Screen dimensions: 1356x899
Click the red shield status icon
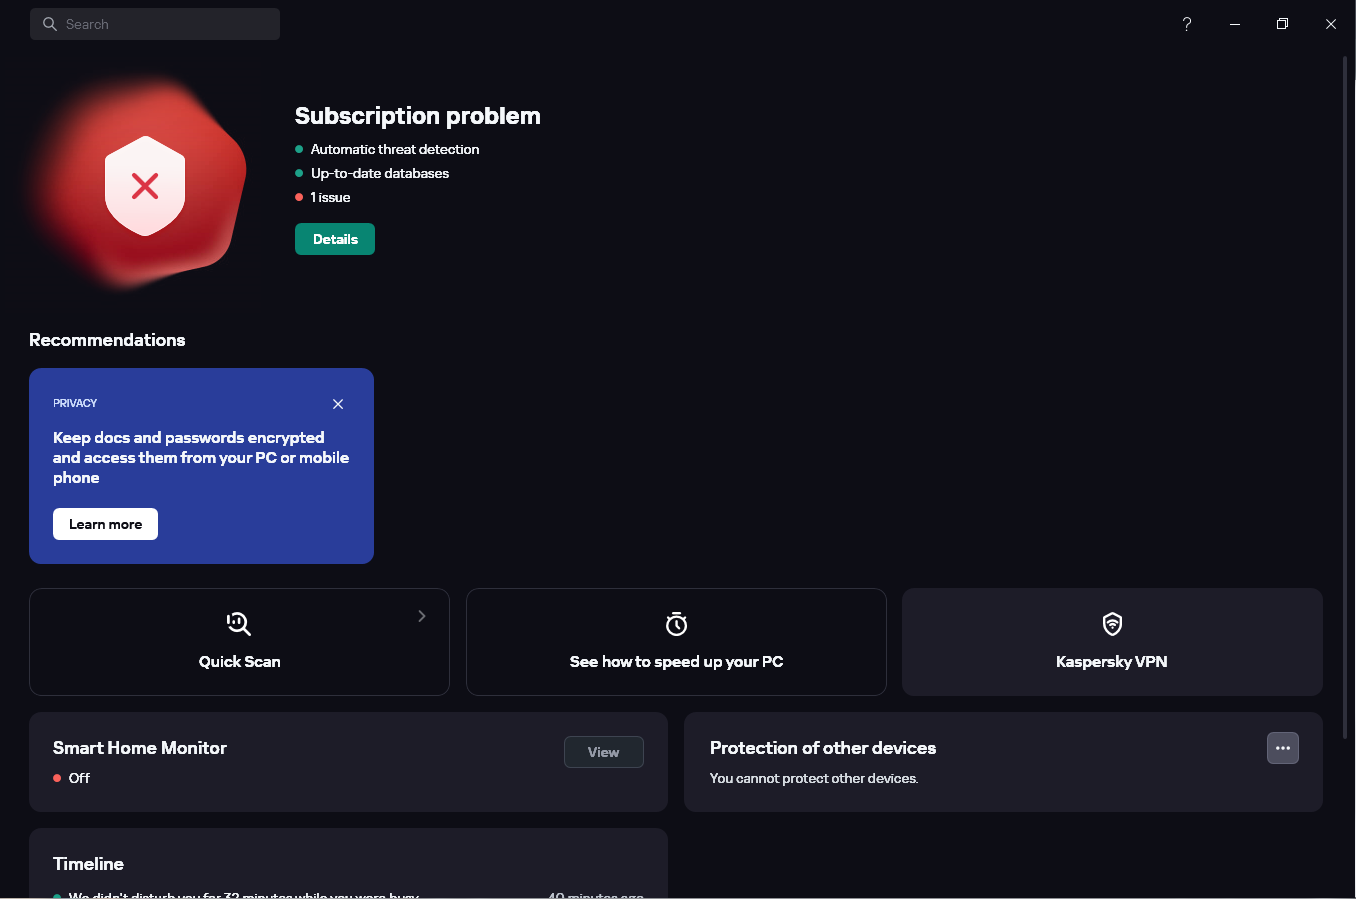145,186
